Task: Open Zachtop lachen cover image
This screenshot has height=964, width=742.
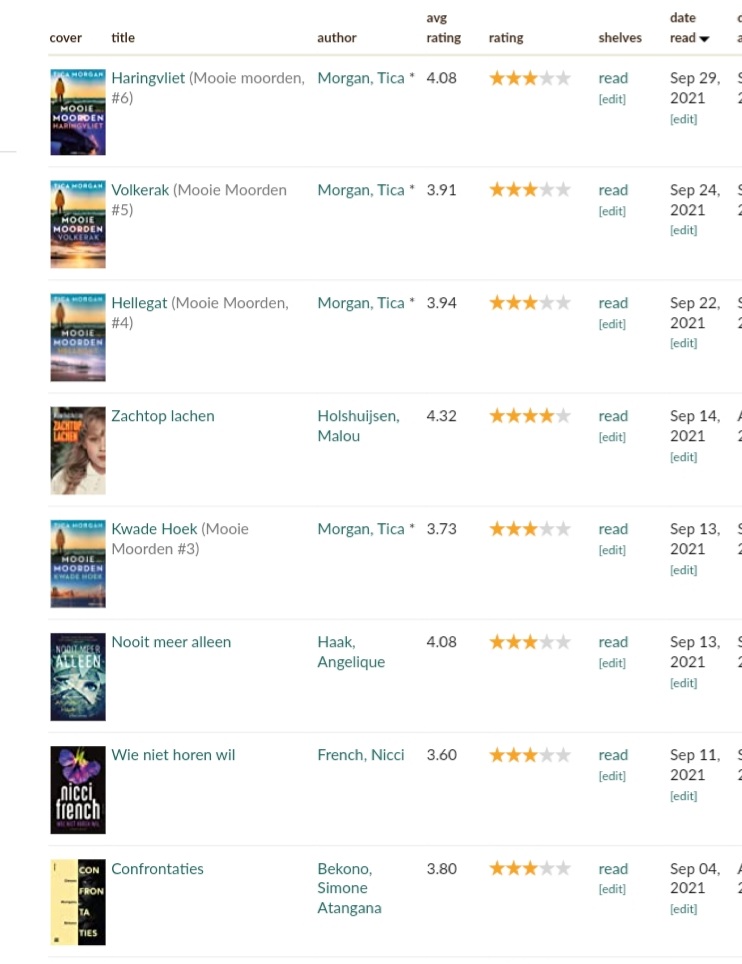Action: click(78, 451)
